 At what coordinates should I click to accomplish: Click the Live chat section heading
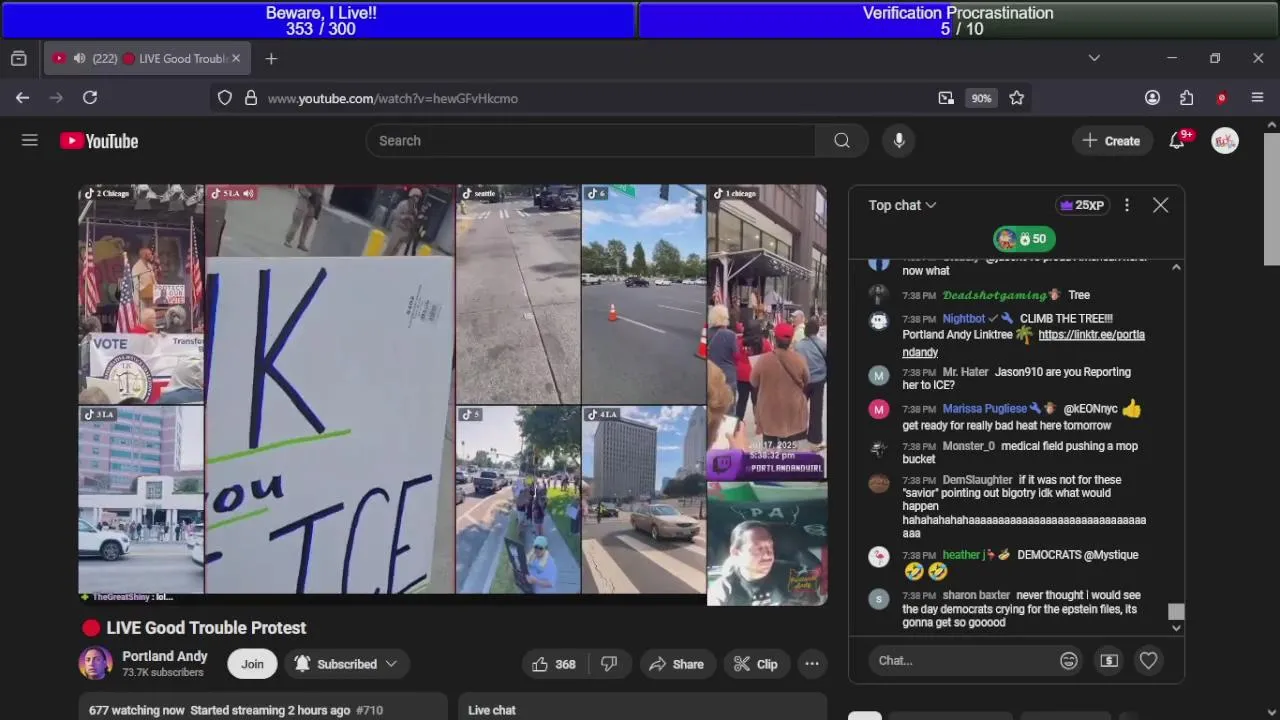[492, 710]
